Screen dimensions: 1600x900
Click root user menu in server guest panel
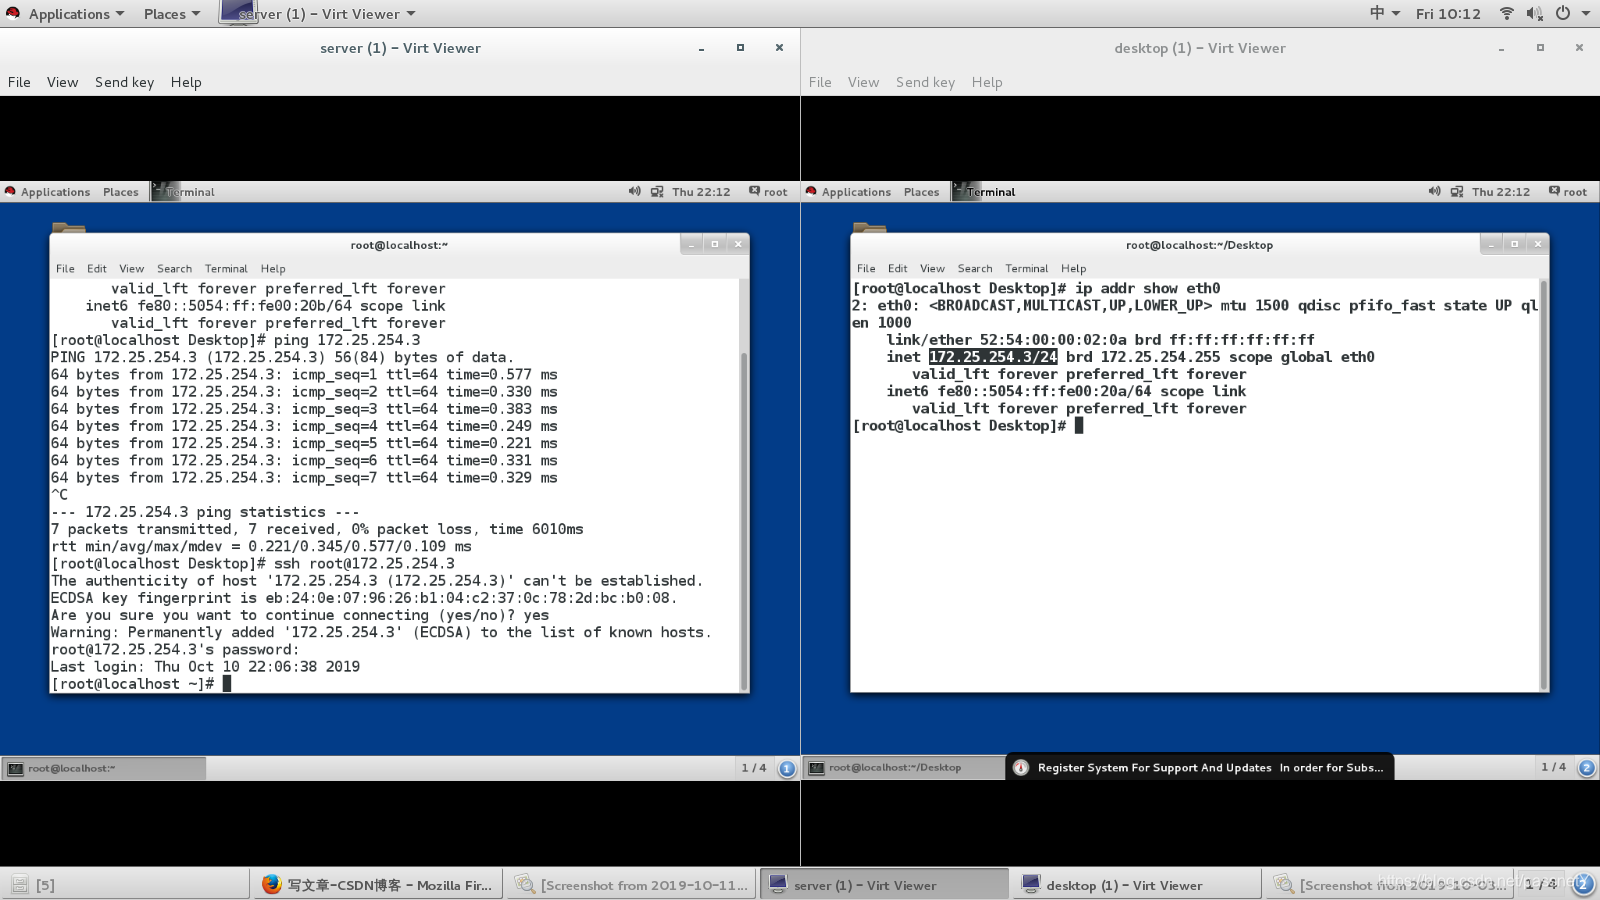coord(768,191)
